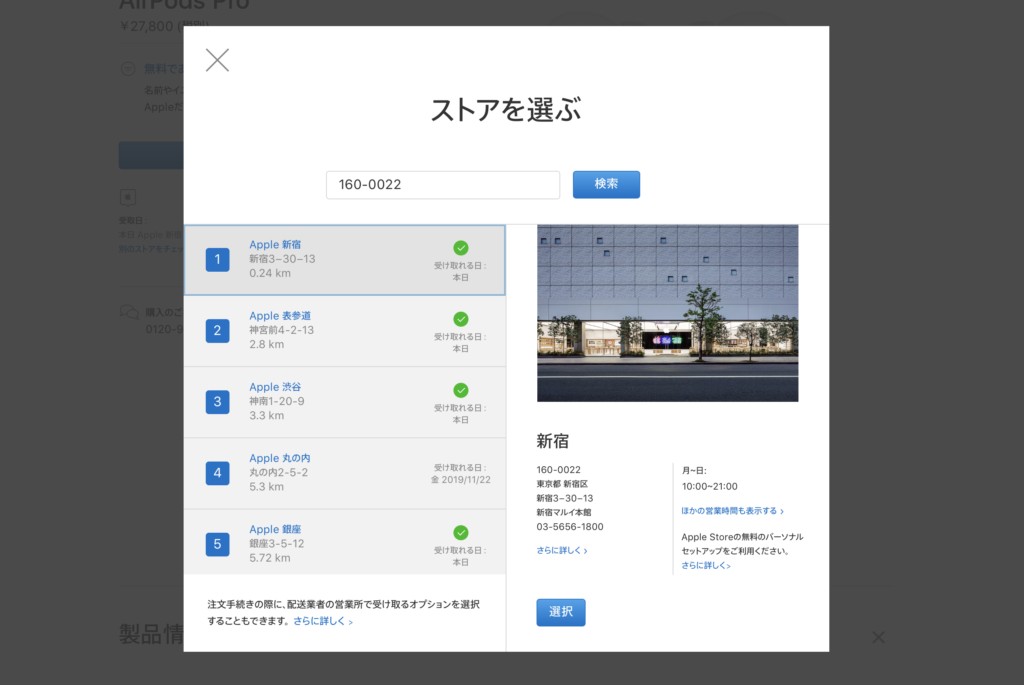Close the store selection dialog
The width and height of the screenshot is (1024, 685).
click(217, 60)
